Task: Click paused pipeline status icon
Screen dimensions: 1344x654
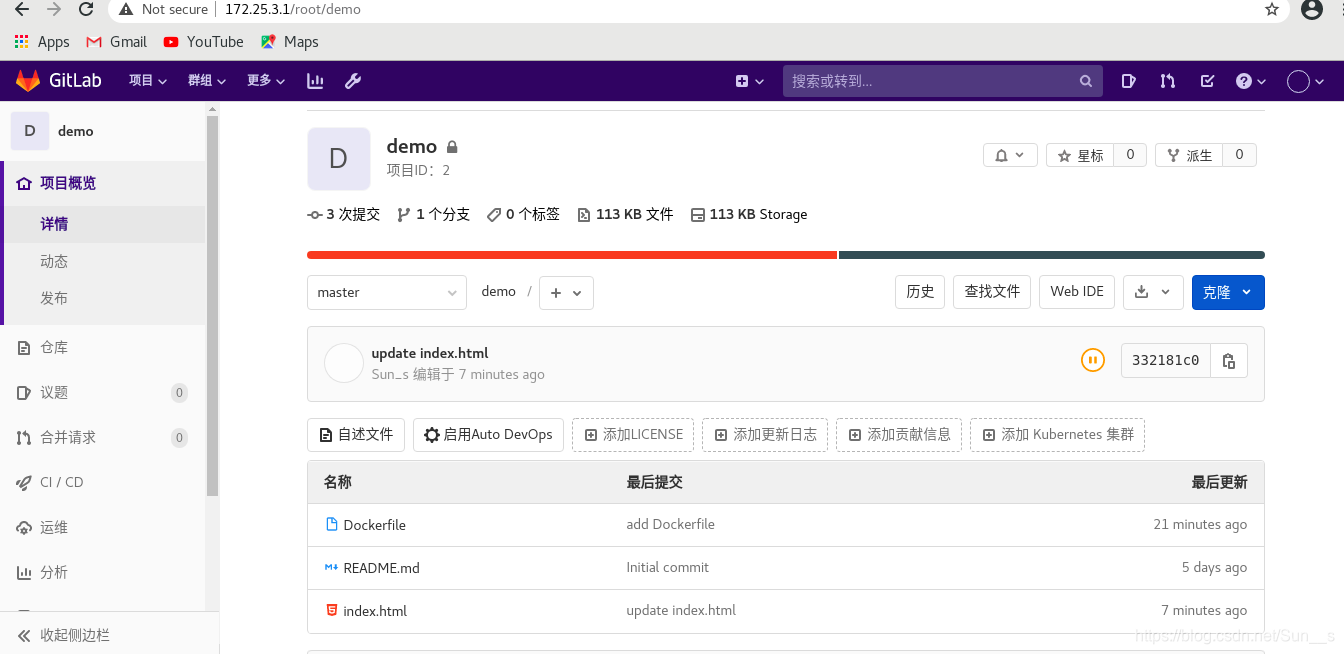Action: click(x=1093, y=360)
